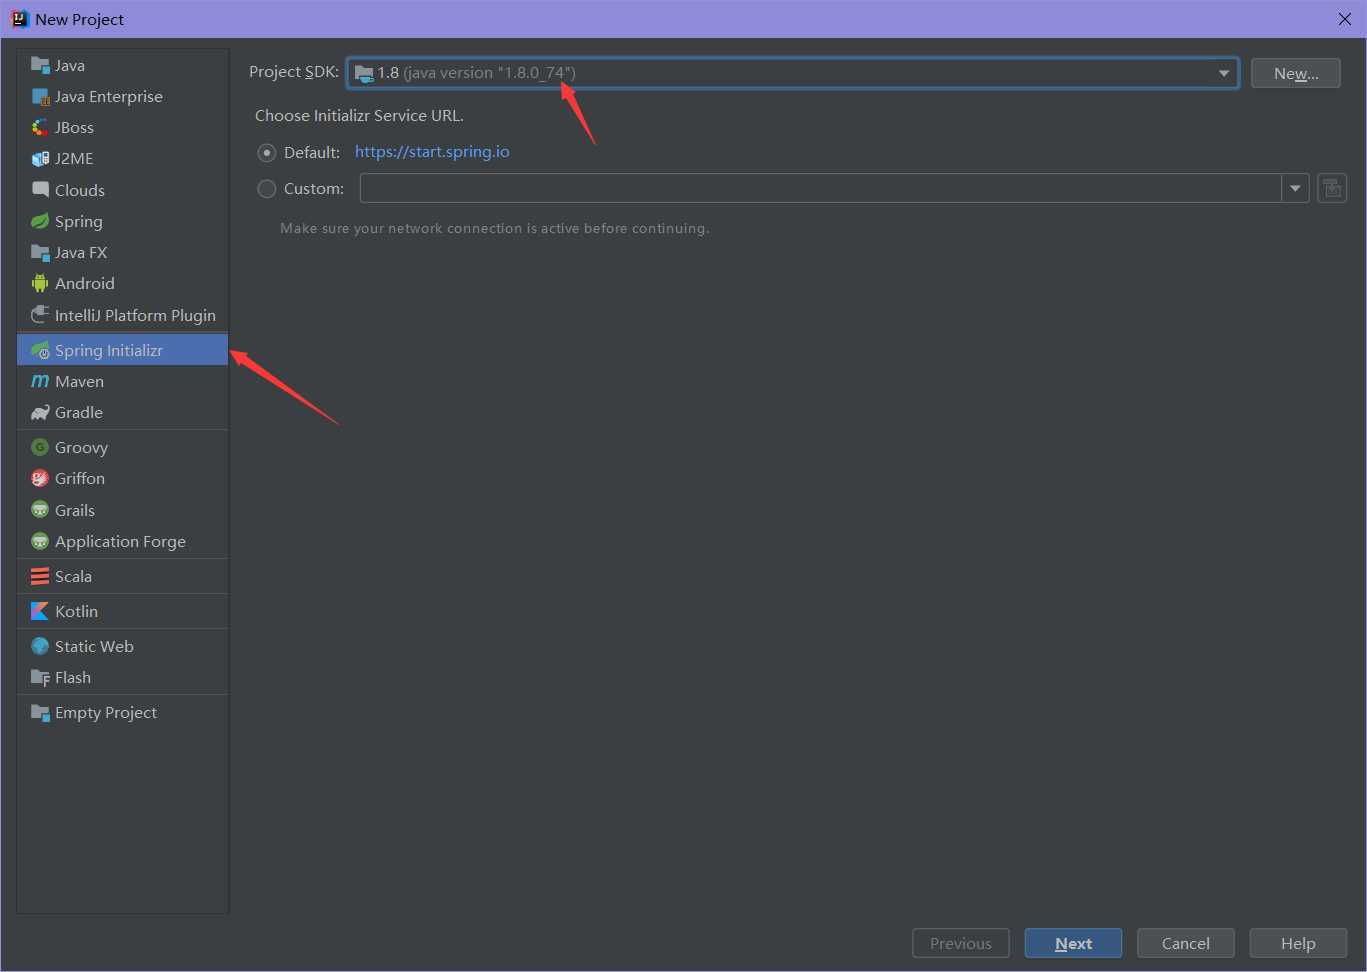Click the Cancel button
Image resolution: width=1367 pixels, height=972 pixels.
click(1186, 943)
